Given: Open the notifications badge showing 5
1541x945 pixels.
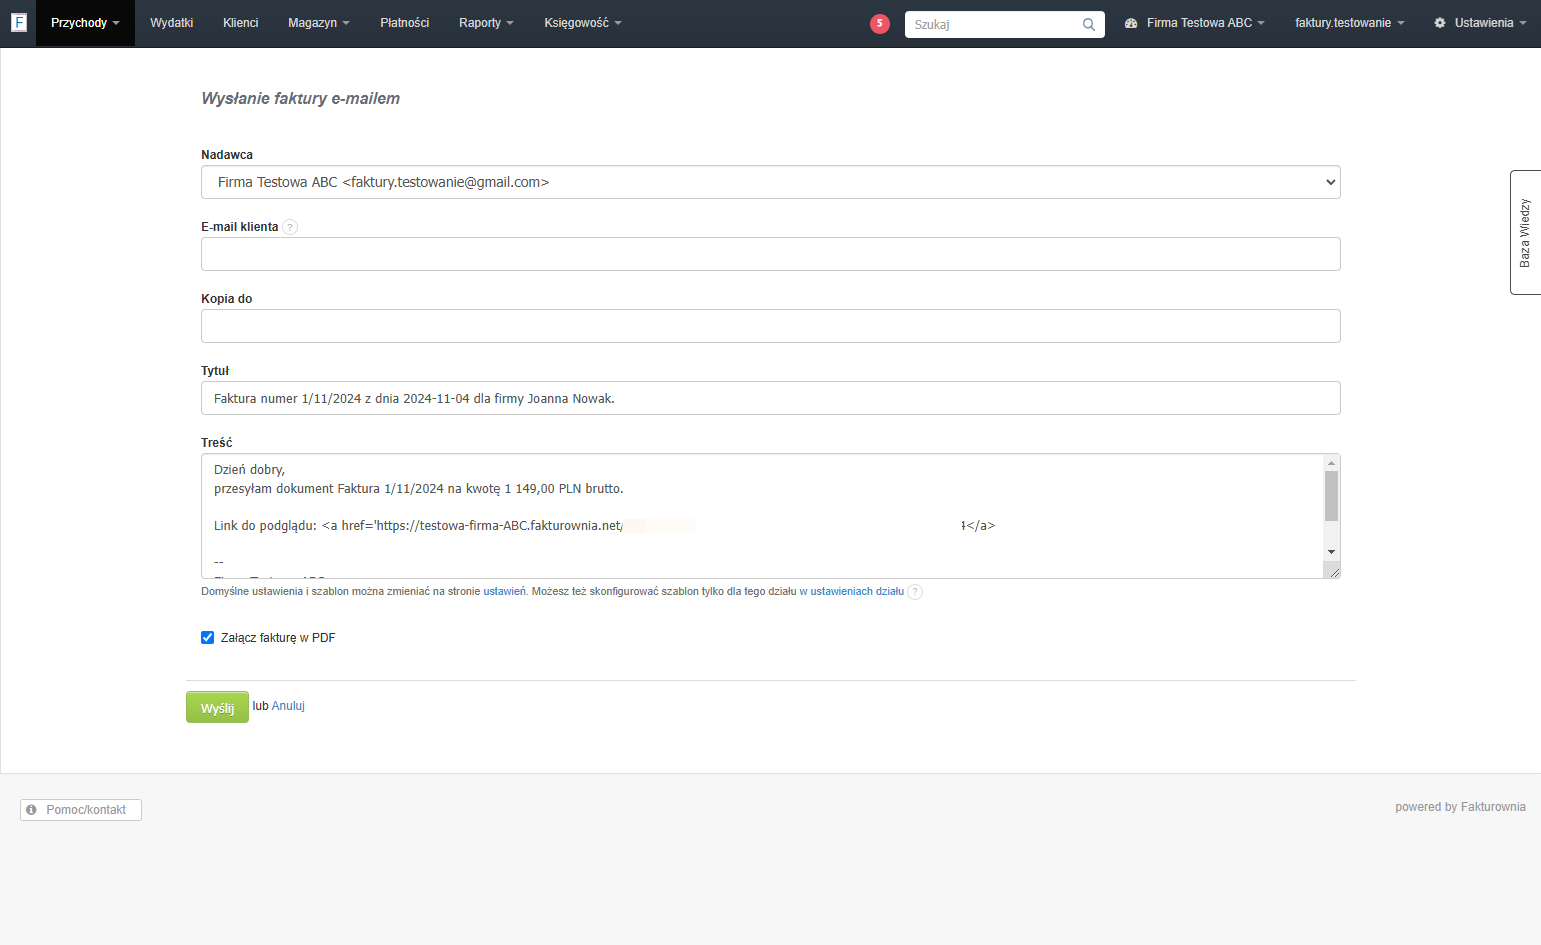Looking at the screenshot, I should (x=880, y=24).
